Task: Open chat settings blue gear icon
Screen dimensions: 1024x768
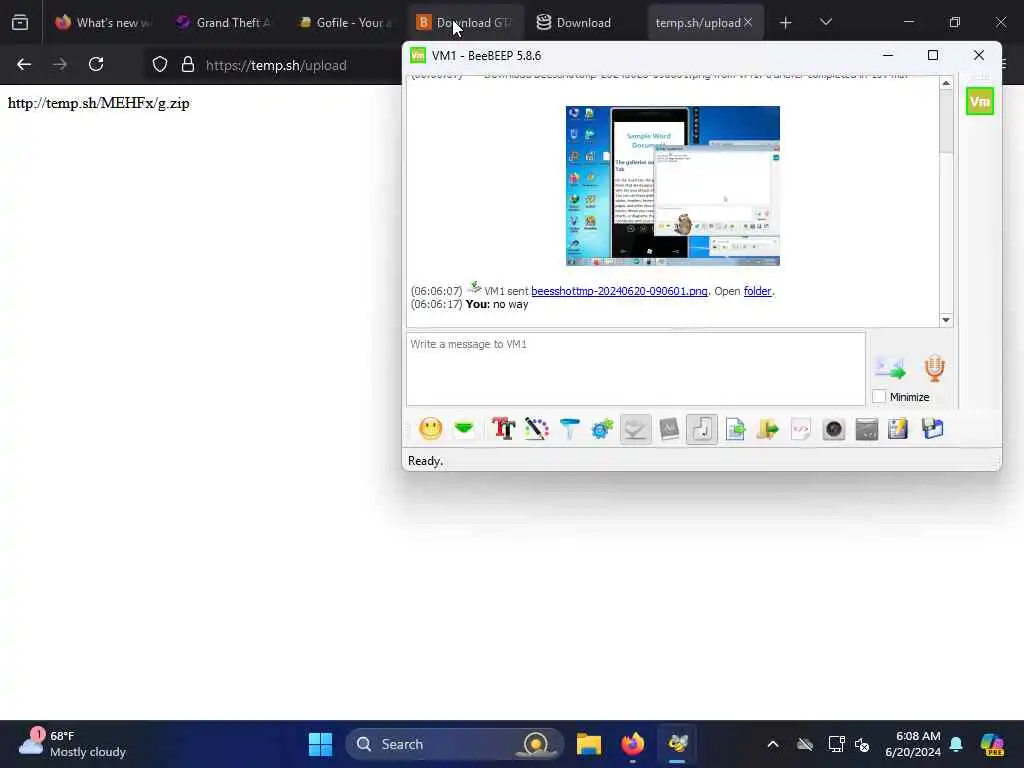Action: [x=602, y=429]
